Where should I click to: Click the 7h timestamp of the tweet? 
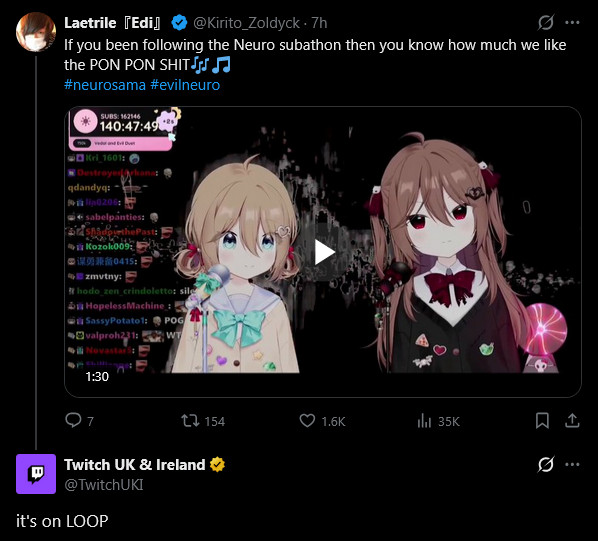(319, 23)
